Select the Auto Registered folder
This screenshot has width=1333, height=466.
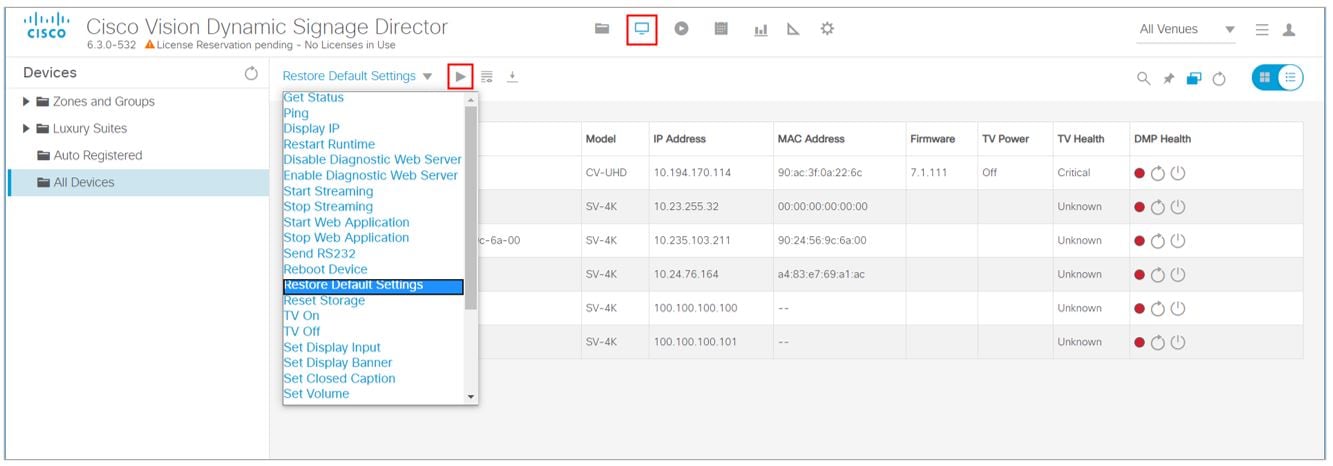(x=97, y=155)
